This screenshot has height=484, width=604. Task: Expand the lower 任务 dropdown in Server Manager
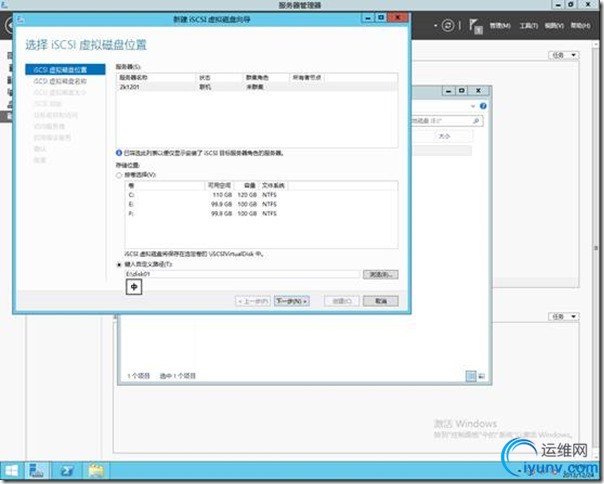pos(564,316)
